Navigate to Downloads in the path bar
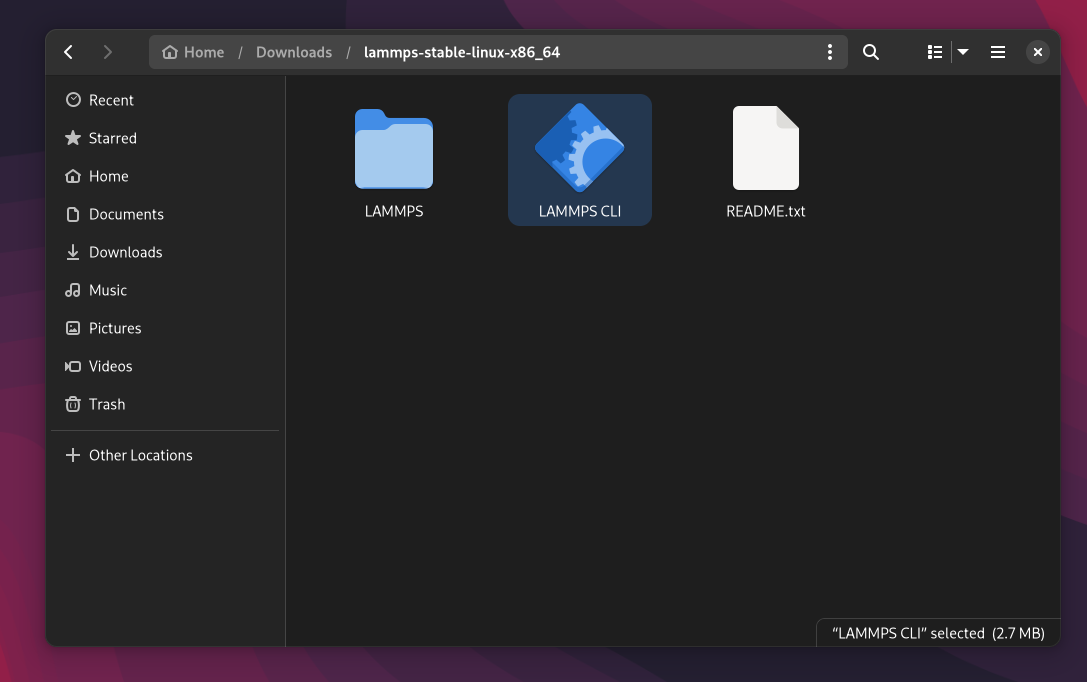Viewport: 1087px width, 682px height. (x=294, y=52)
